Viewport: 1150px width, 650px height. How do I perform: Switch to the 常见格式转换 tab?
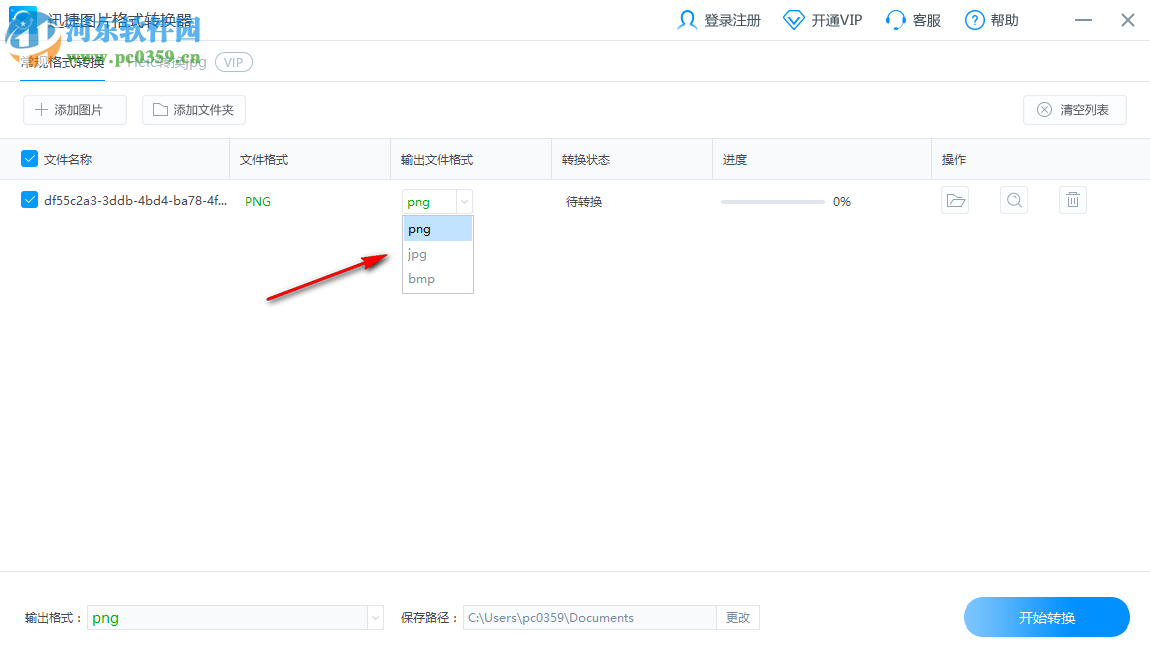pos(63,61)
